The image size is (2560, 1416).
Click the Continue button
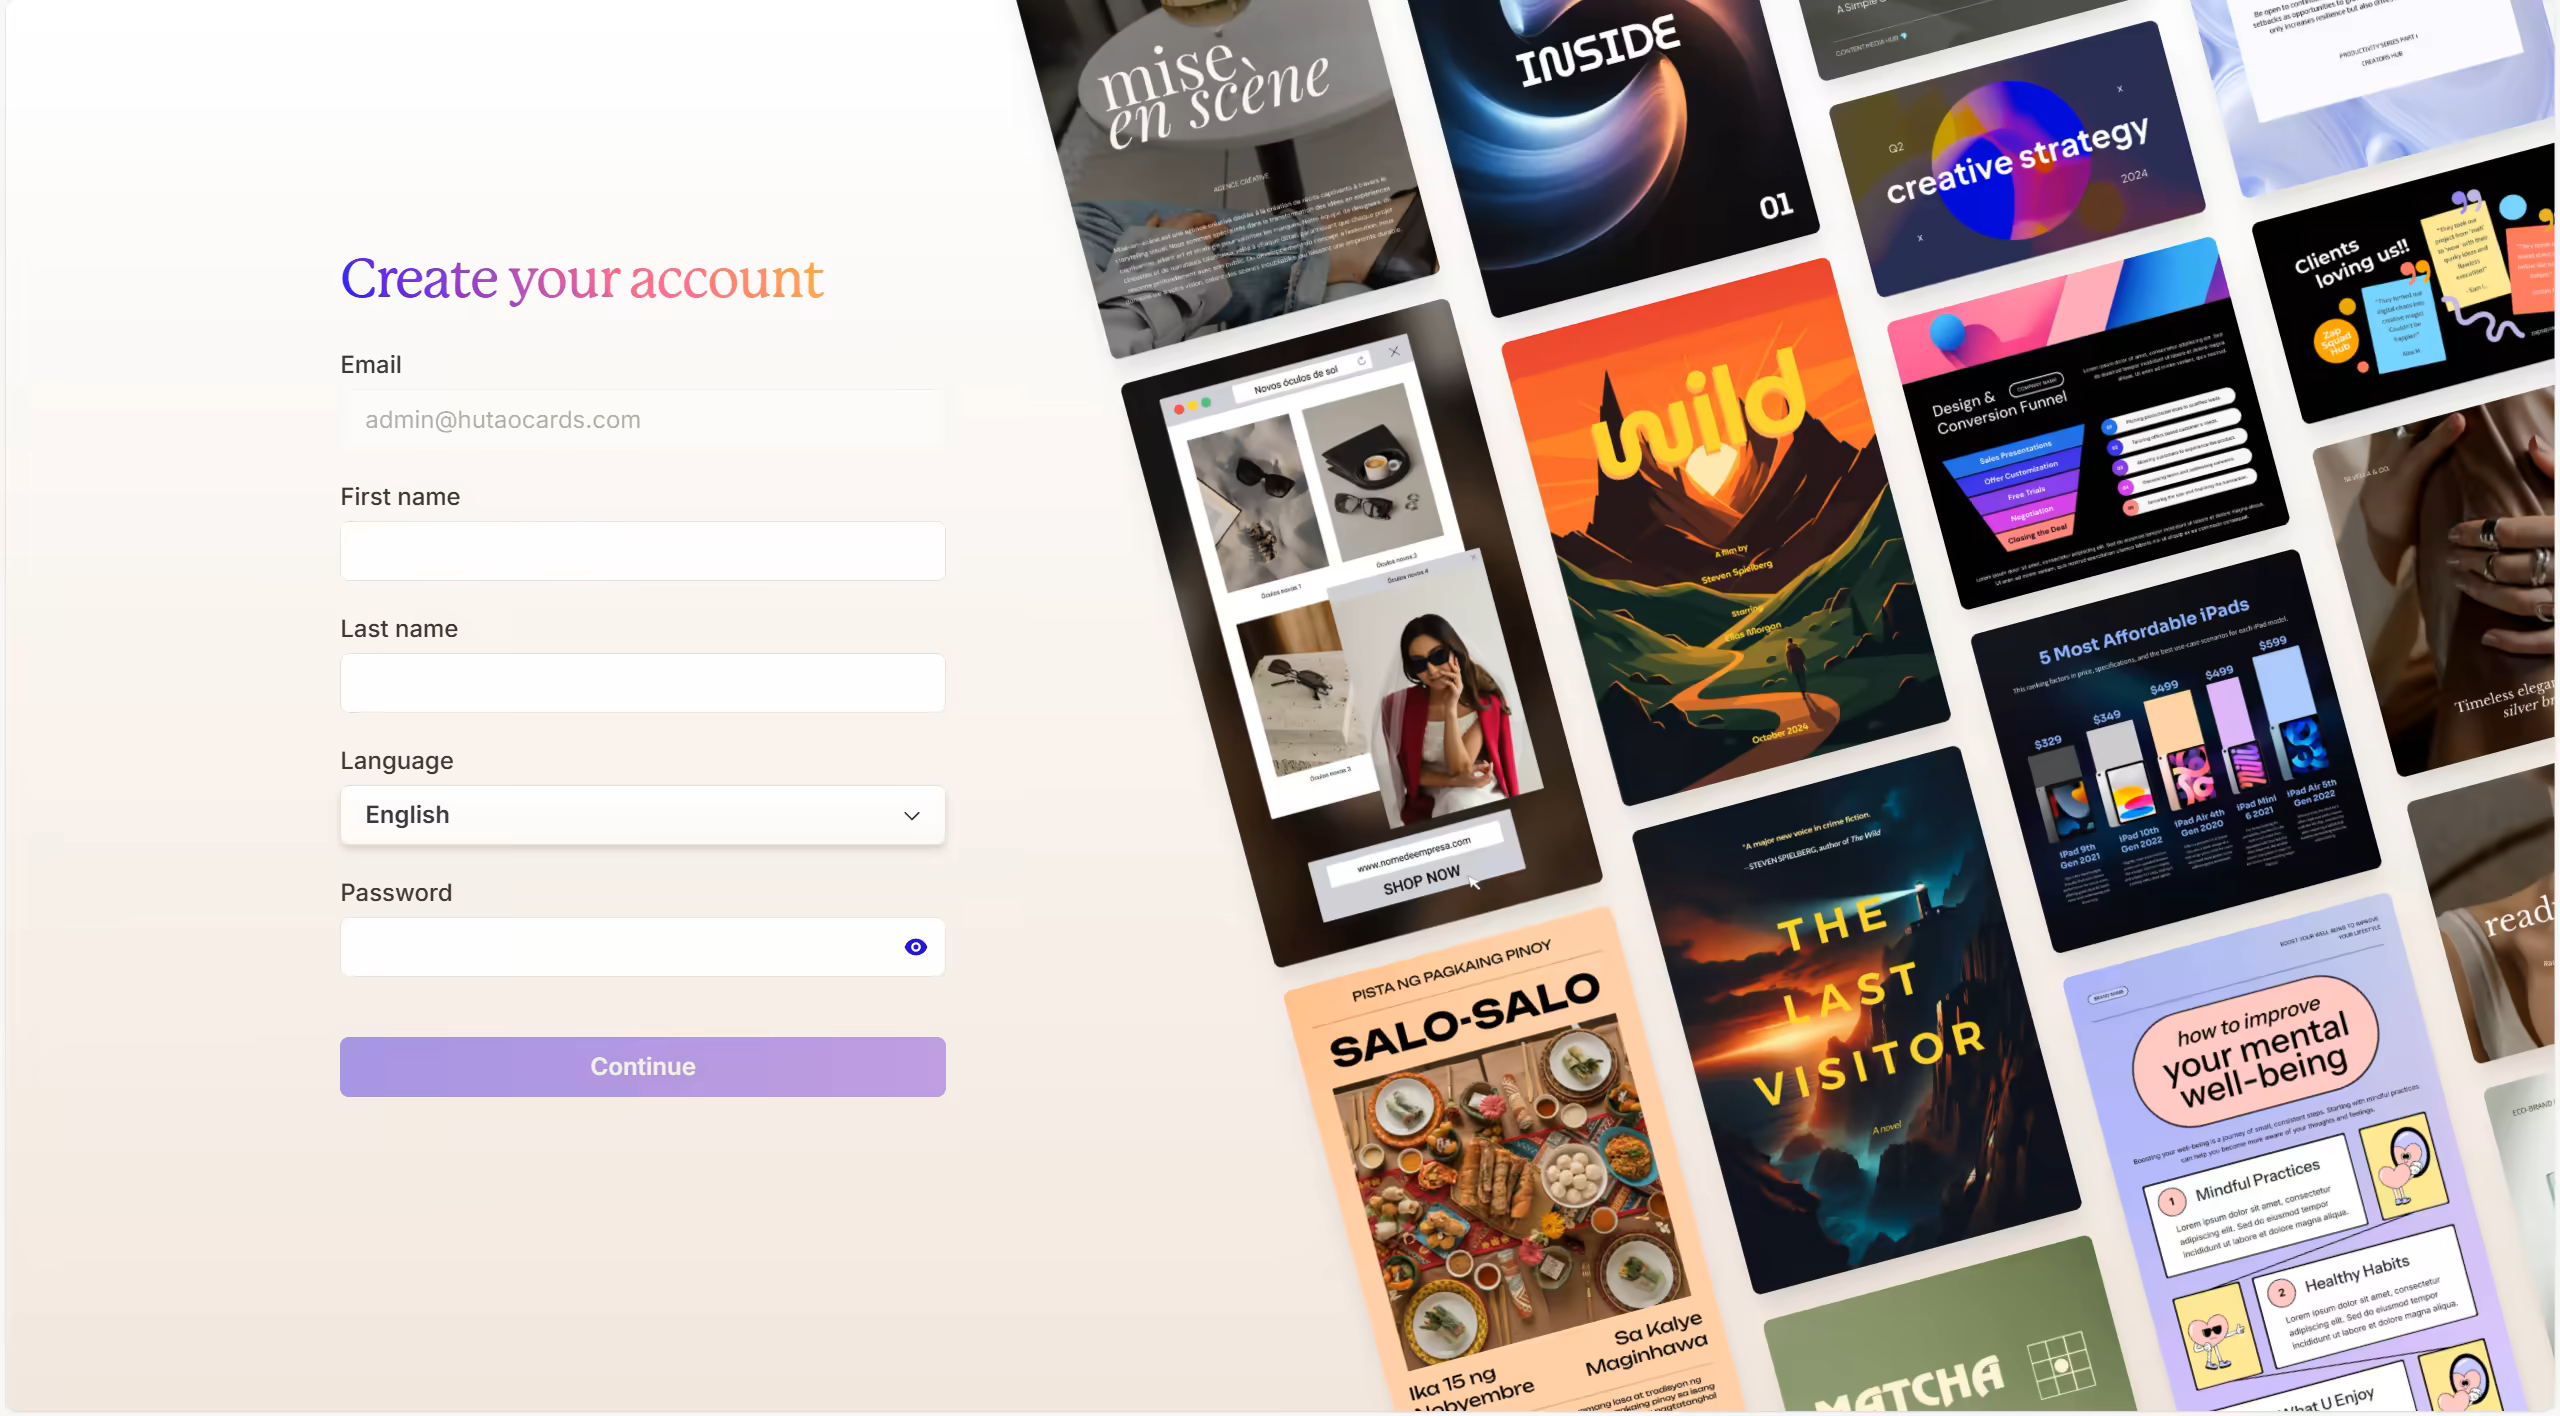click(642, 1066)
